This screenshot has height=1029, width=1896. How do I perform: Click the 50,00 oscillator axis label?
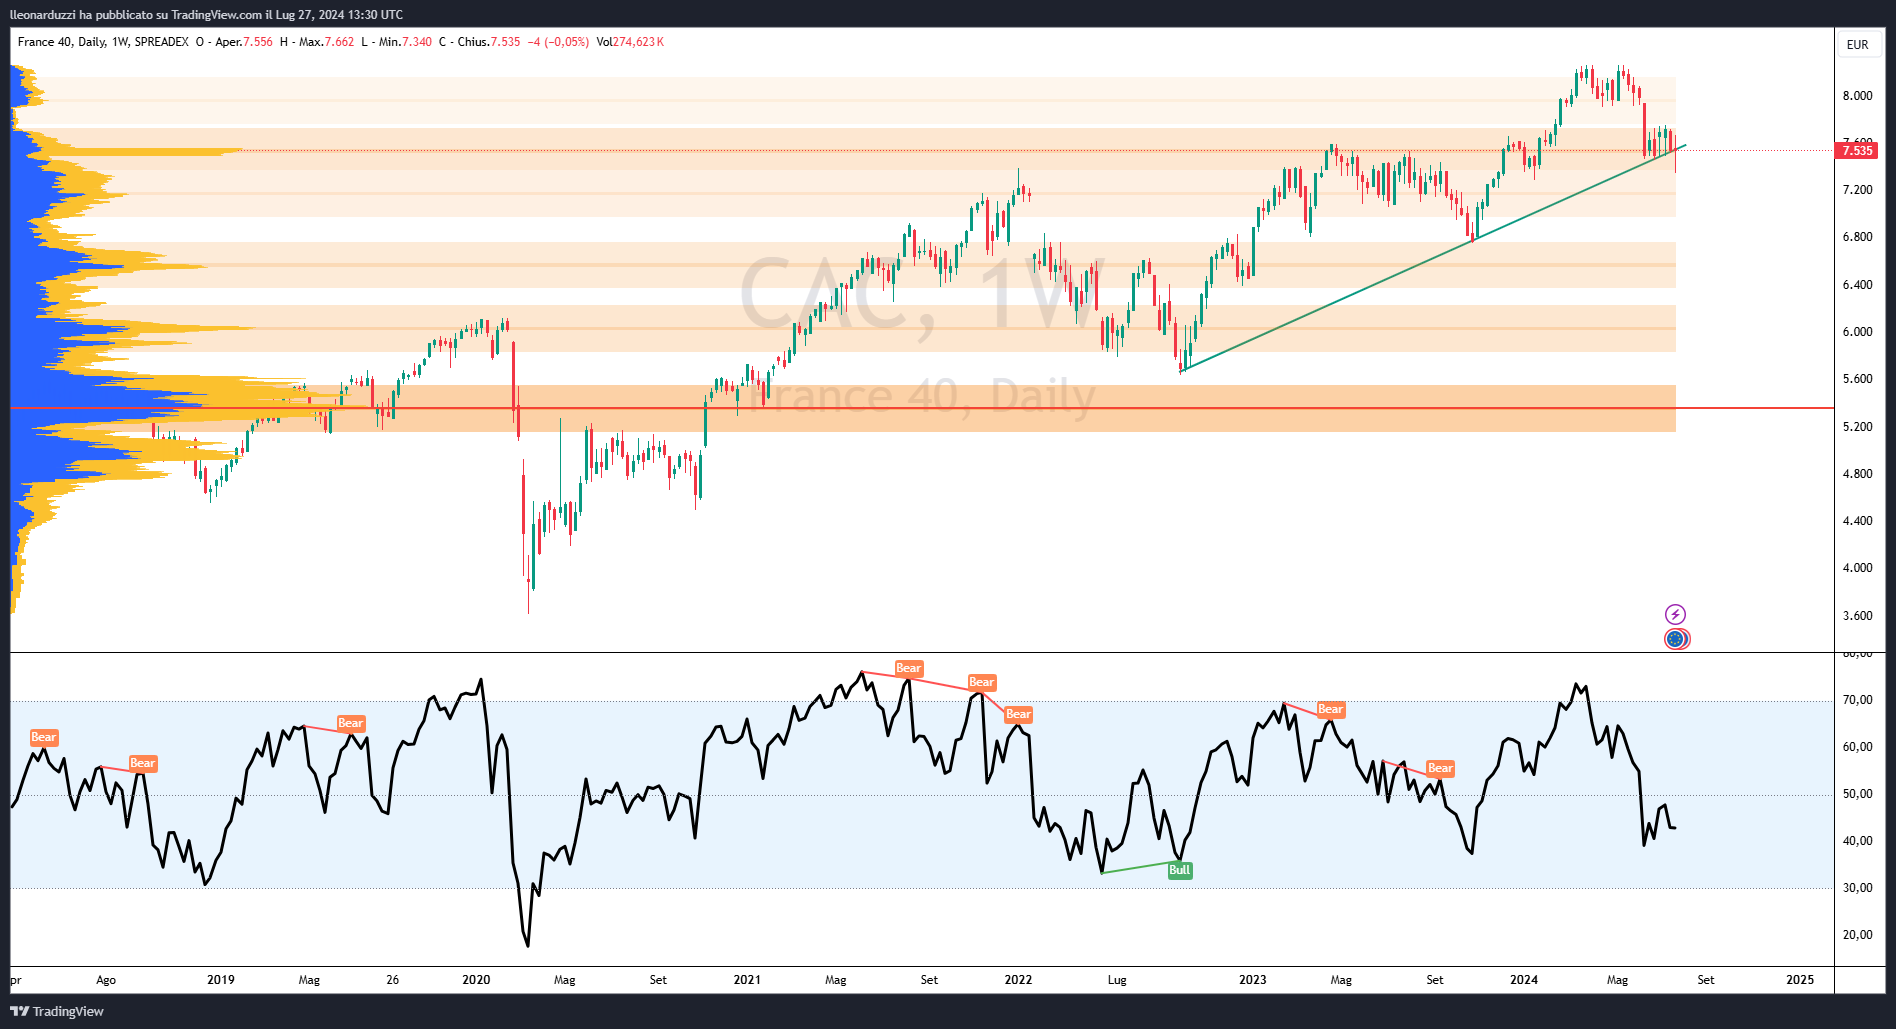(1857, 794)
